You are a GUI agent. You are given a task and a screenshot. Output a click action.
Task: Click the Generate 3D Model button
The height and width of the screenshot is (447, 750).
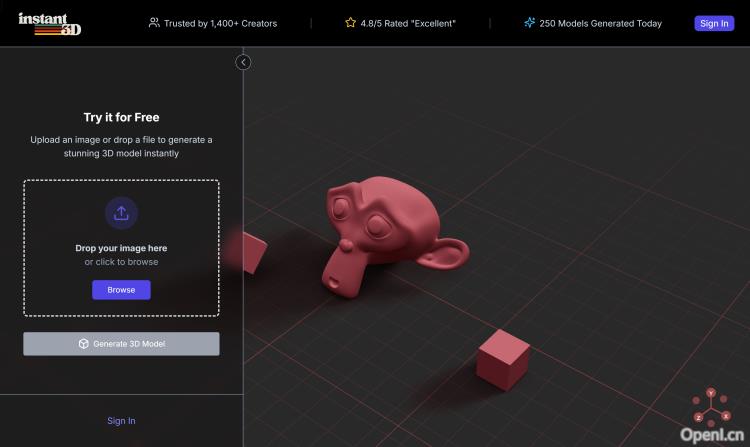(x=121, y=344)
